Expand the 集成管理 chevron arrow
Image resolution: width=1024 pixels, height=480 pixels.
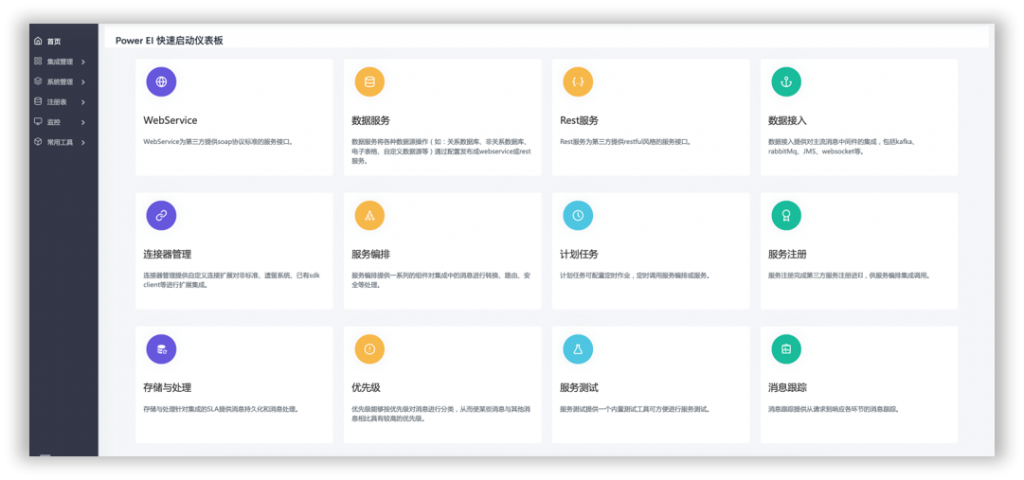(x=83, y=62)
